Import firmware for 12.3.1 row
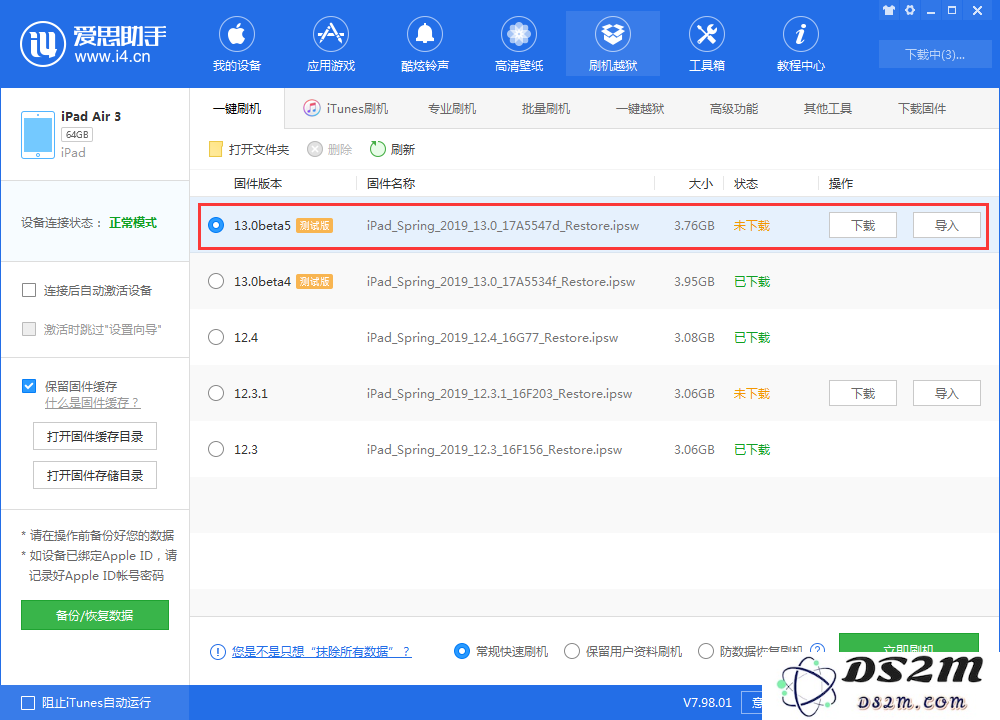Screen dimensions: 1000x720 pos(946,393)
